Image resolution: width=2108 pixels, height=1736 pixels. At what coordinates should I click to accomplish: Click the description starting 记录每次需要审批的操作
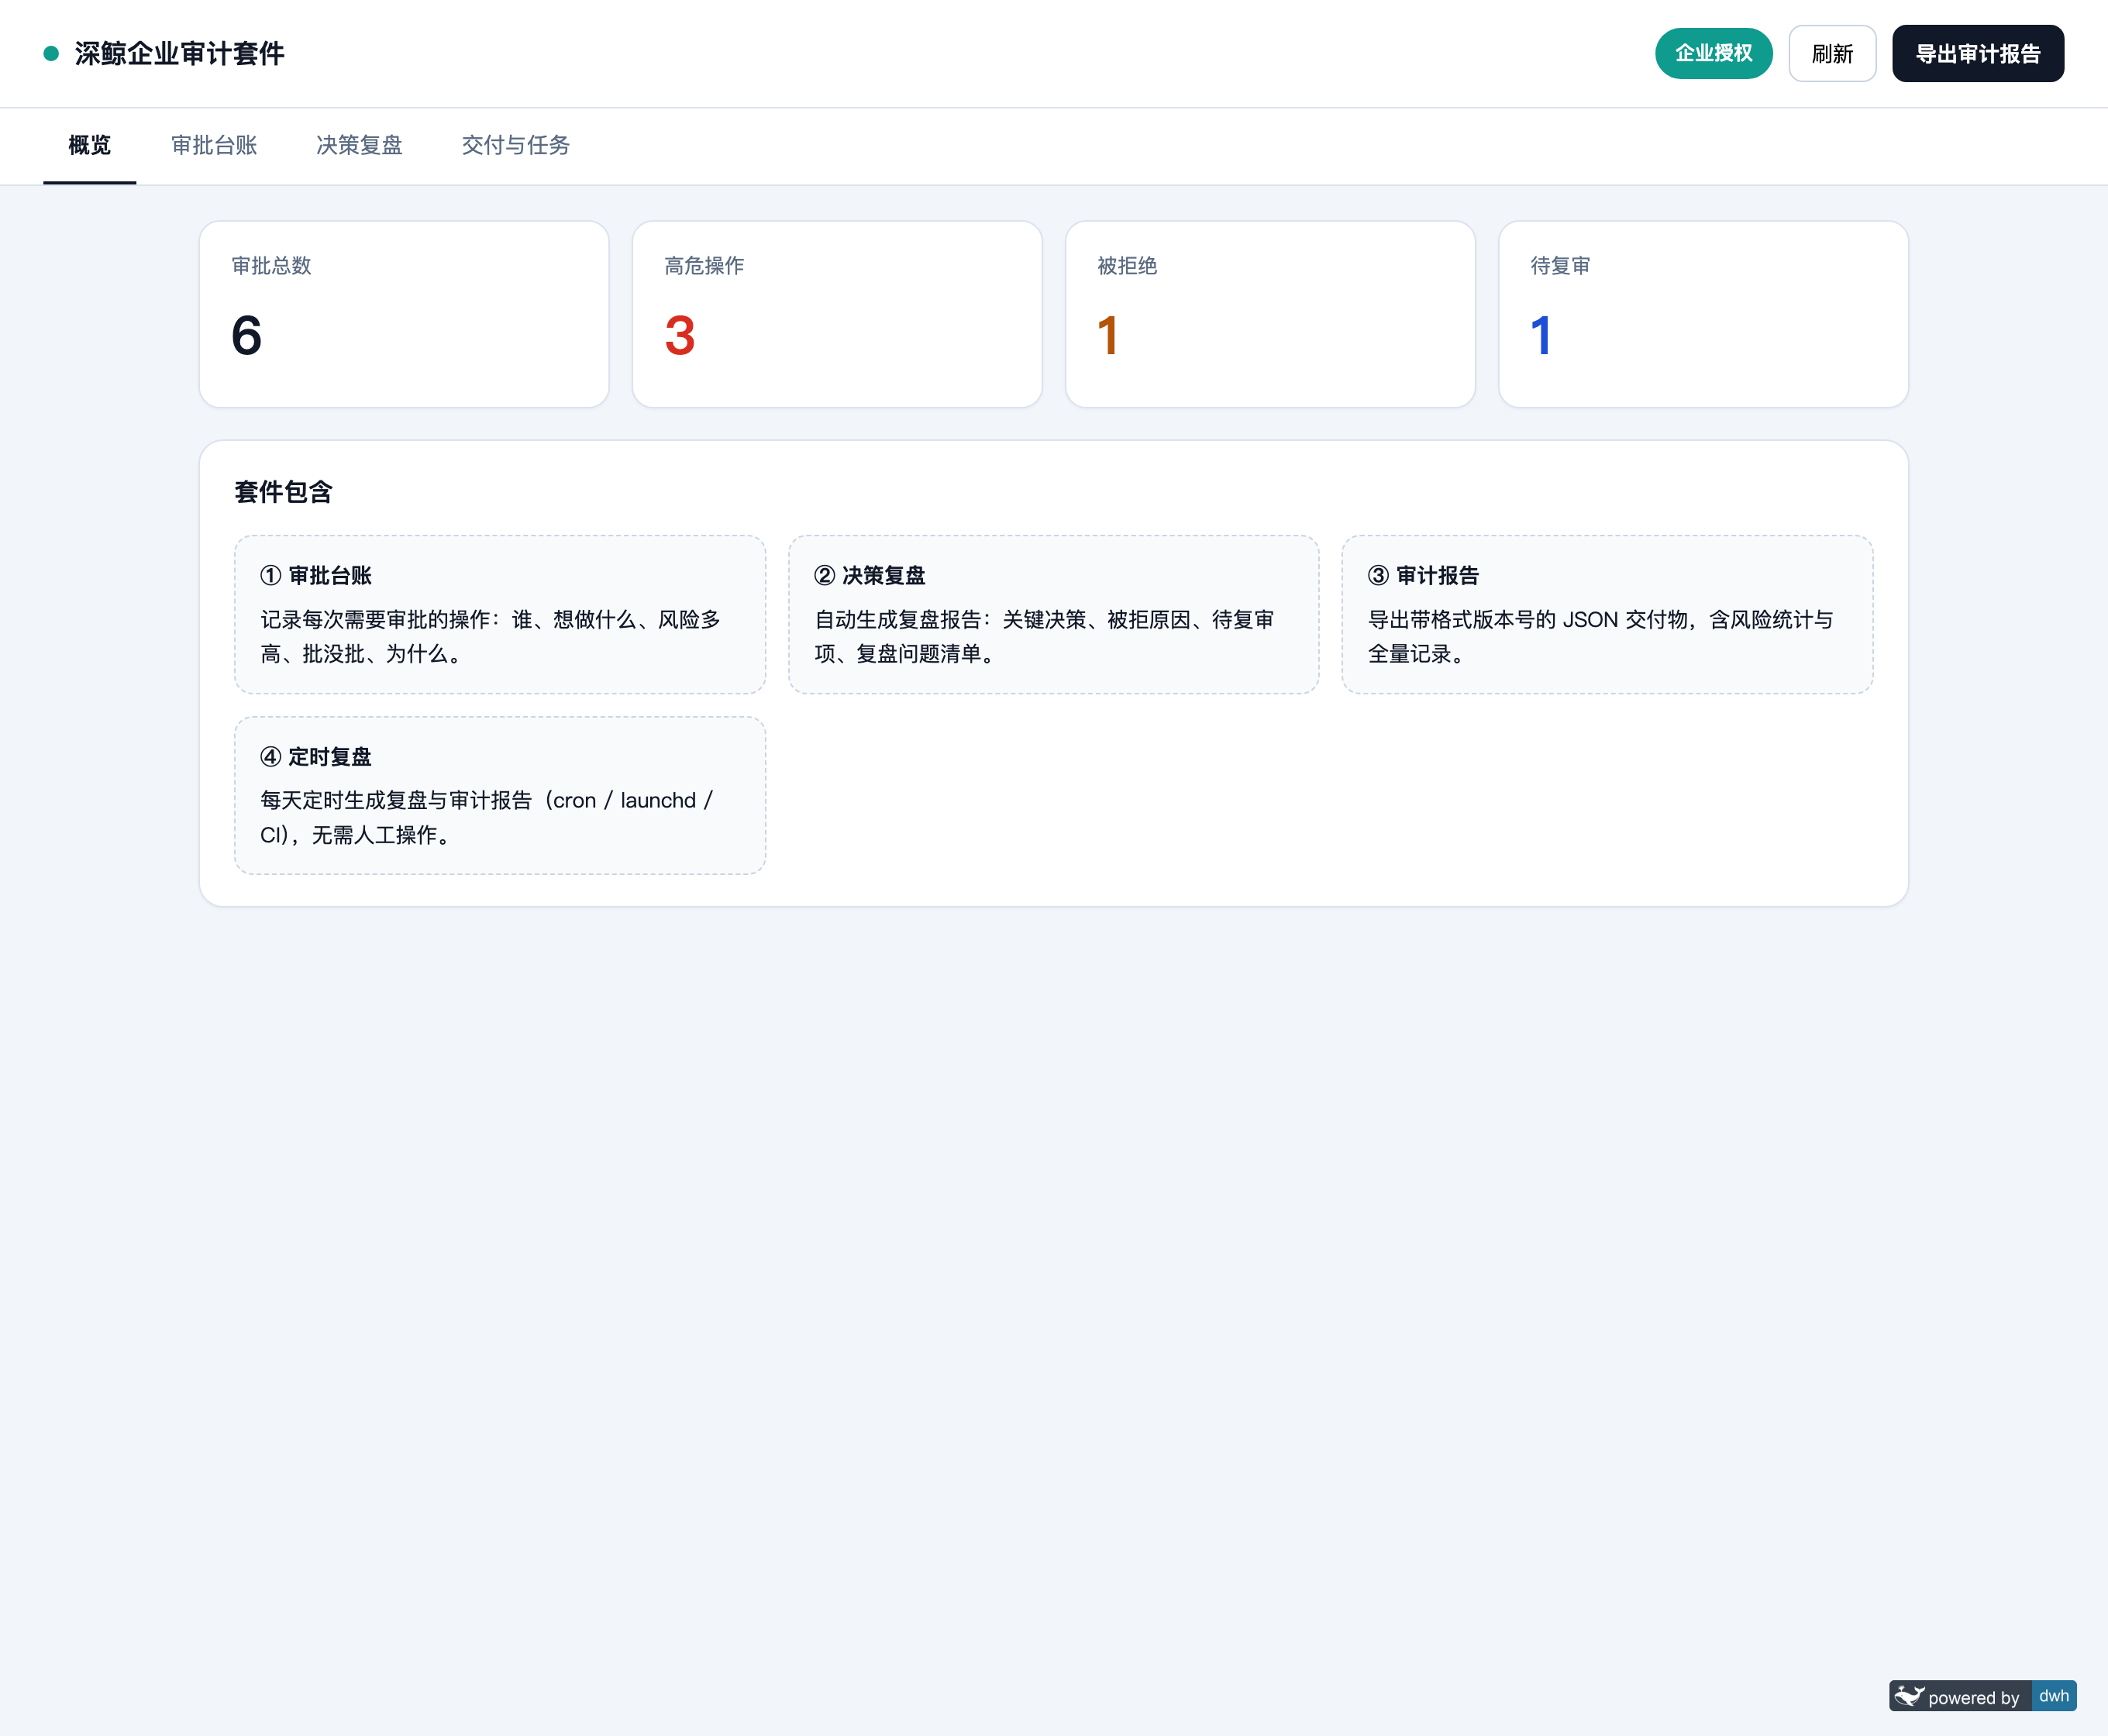click(x=490, y=637)
